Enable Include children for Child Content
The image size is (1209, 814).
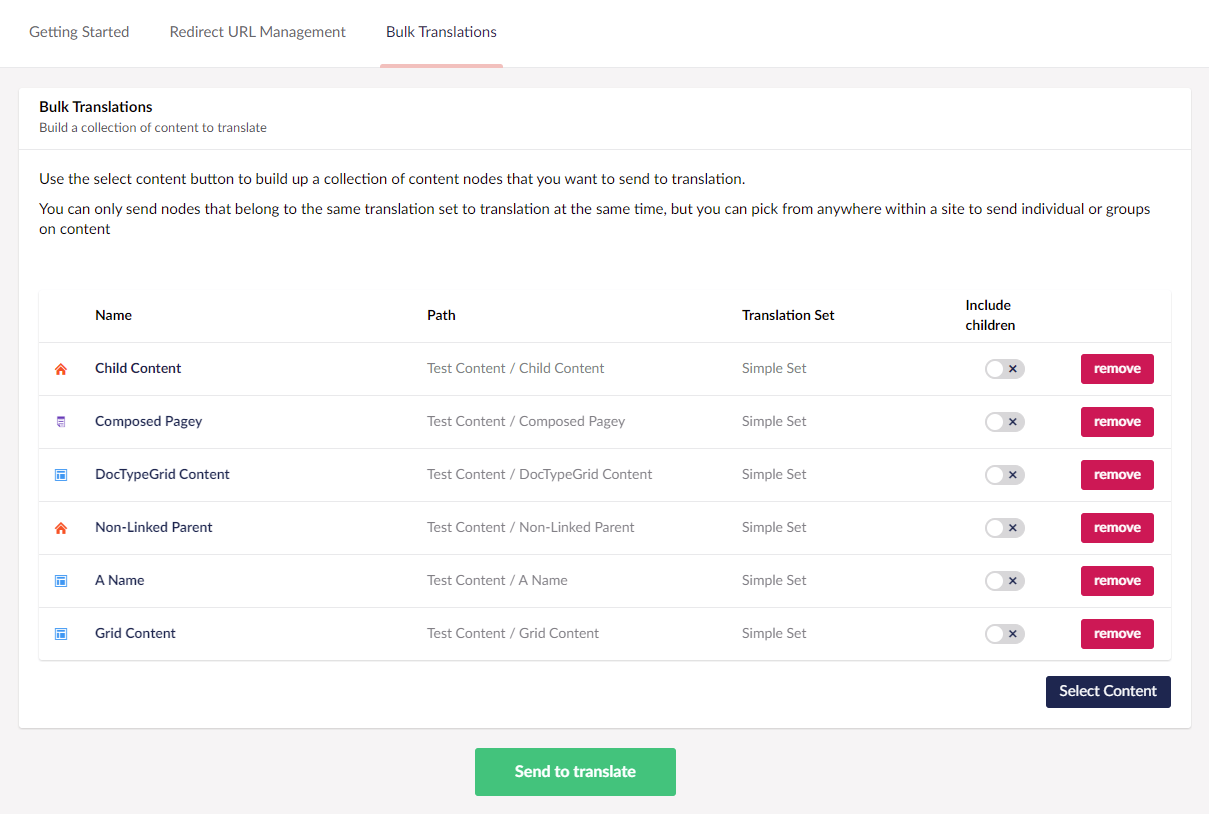[1004, 368]
